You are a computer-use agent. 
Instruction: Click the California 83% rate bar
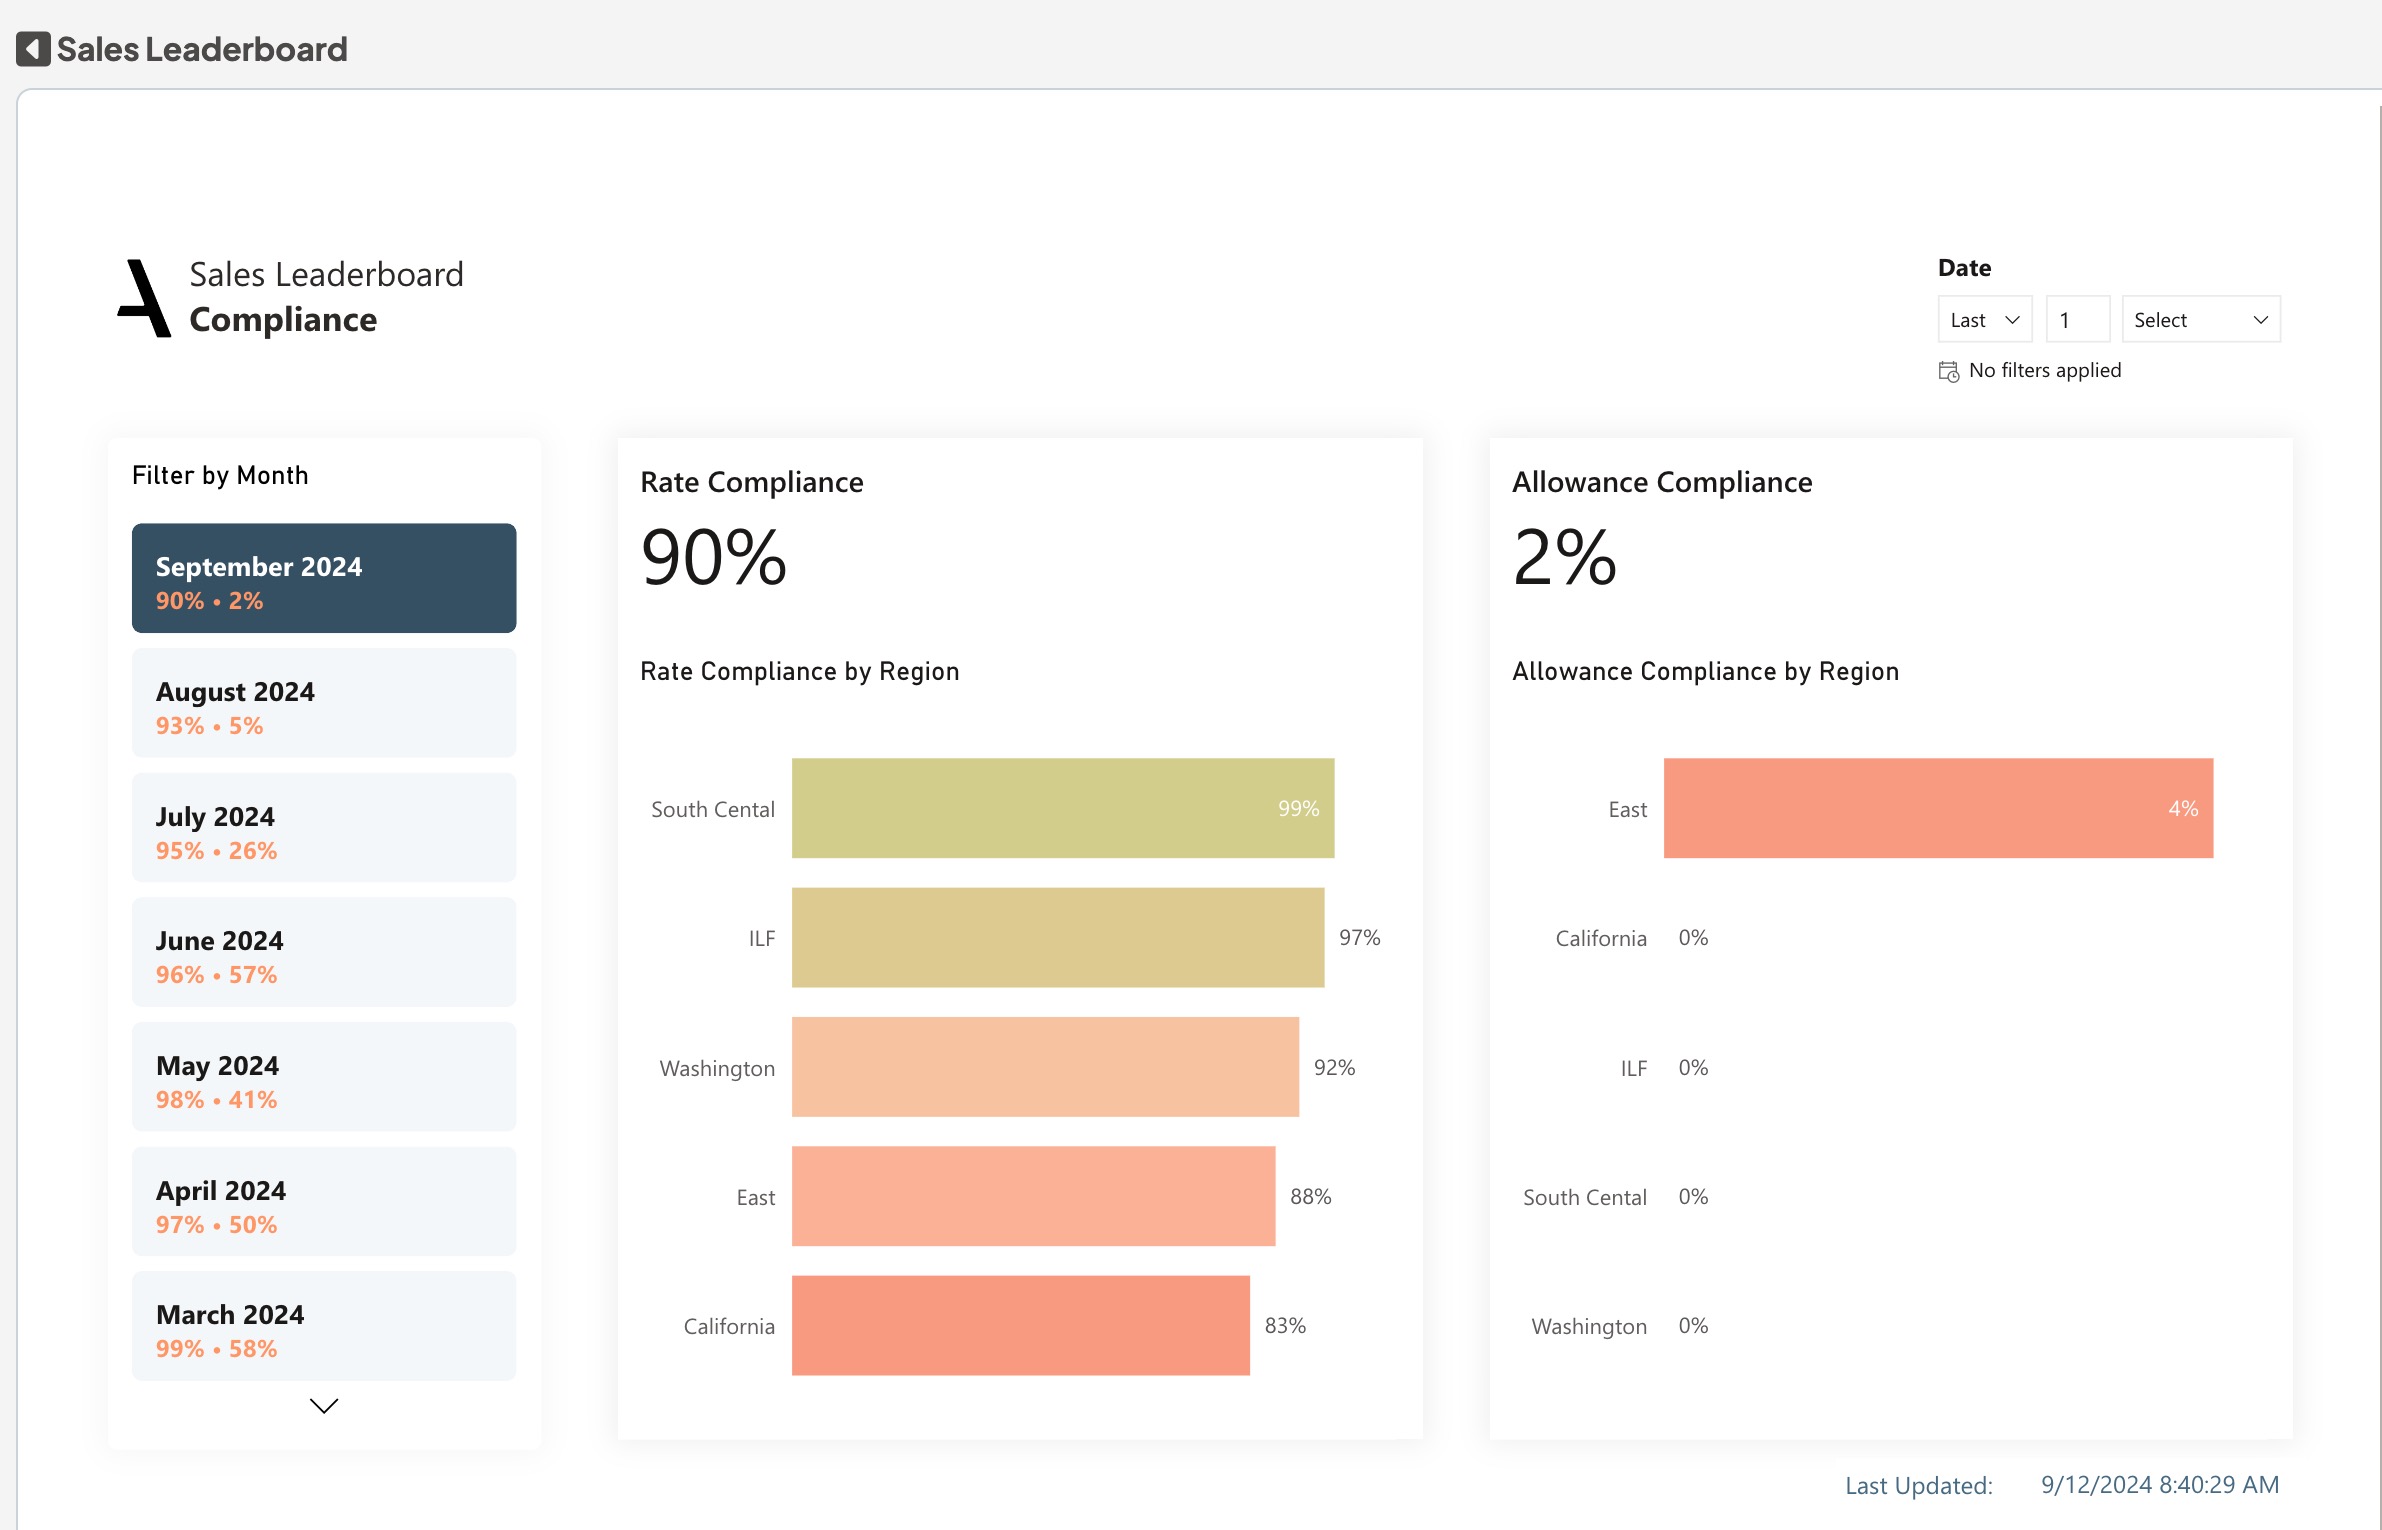coord(1020,1326)
